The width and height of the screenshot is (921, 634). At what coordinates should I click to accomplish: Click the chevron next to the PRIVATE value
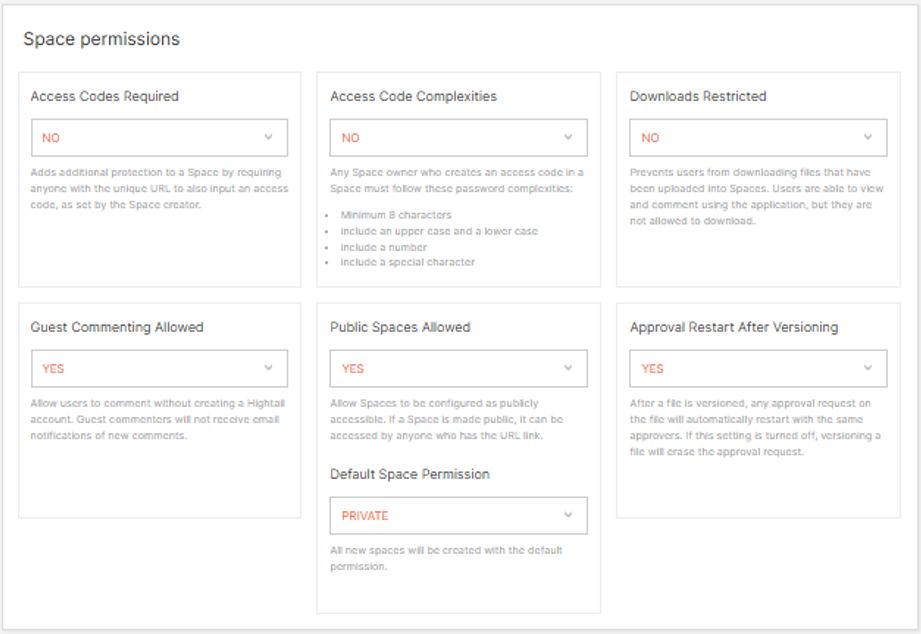(568, 515)
